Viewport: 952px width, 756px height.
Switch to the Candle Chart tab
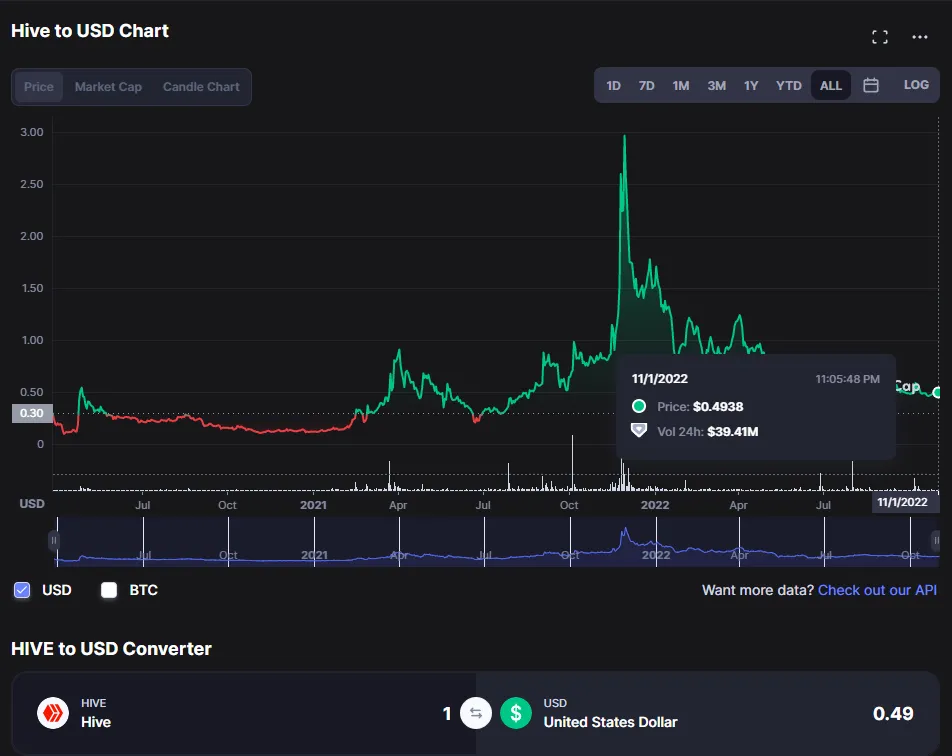[201, 87]
